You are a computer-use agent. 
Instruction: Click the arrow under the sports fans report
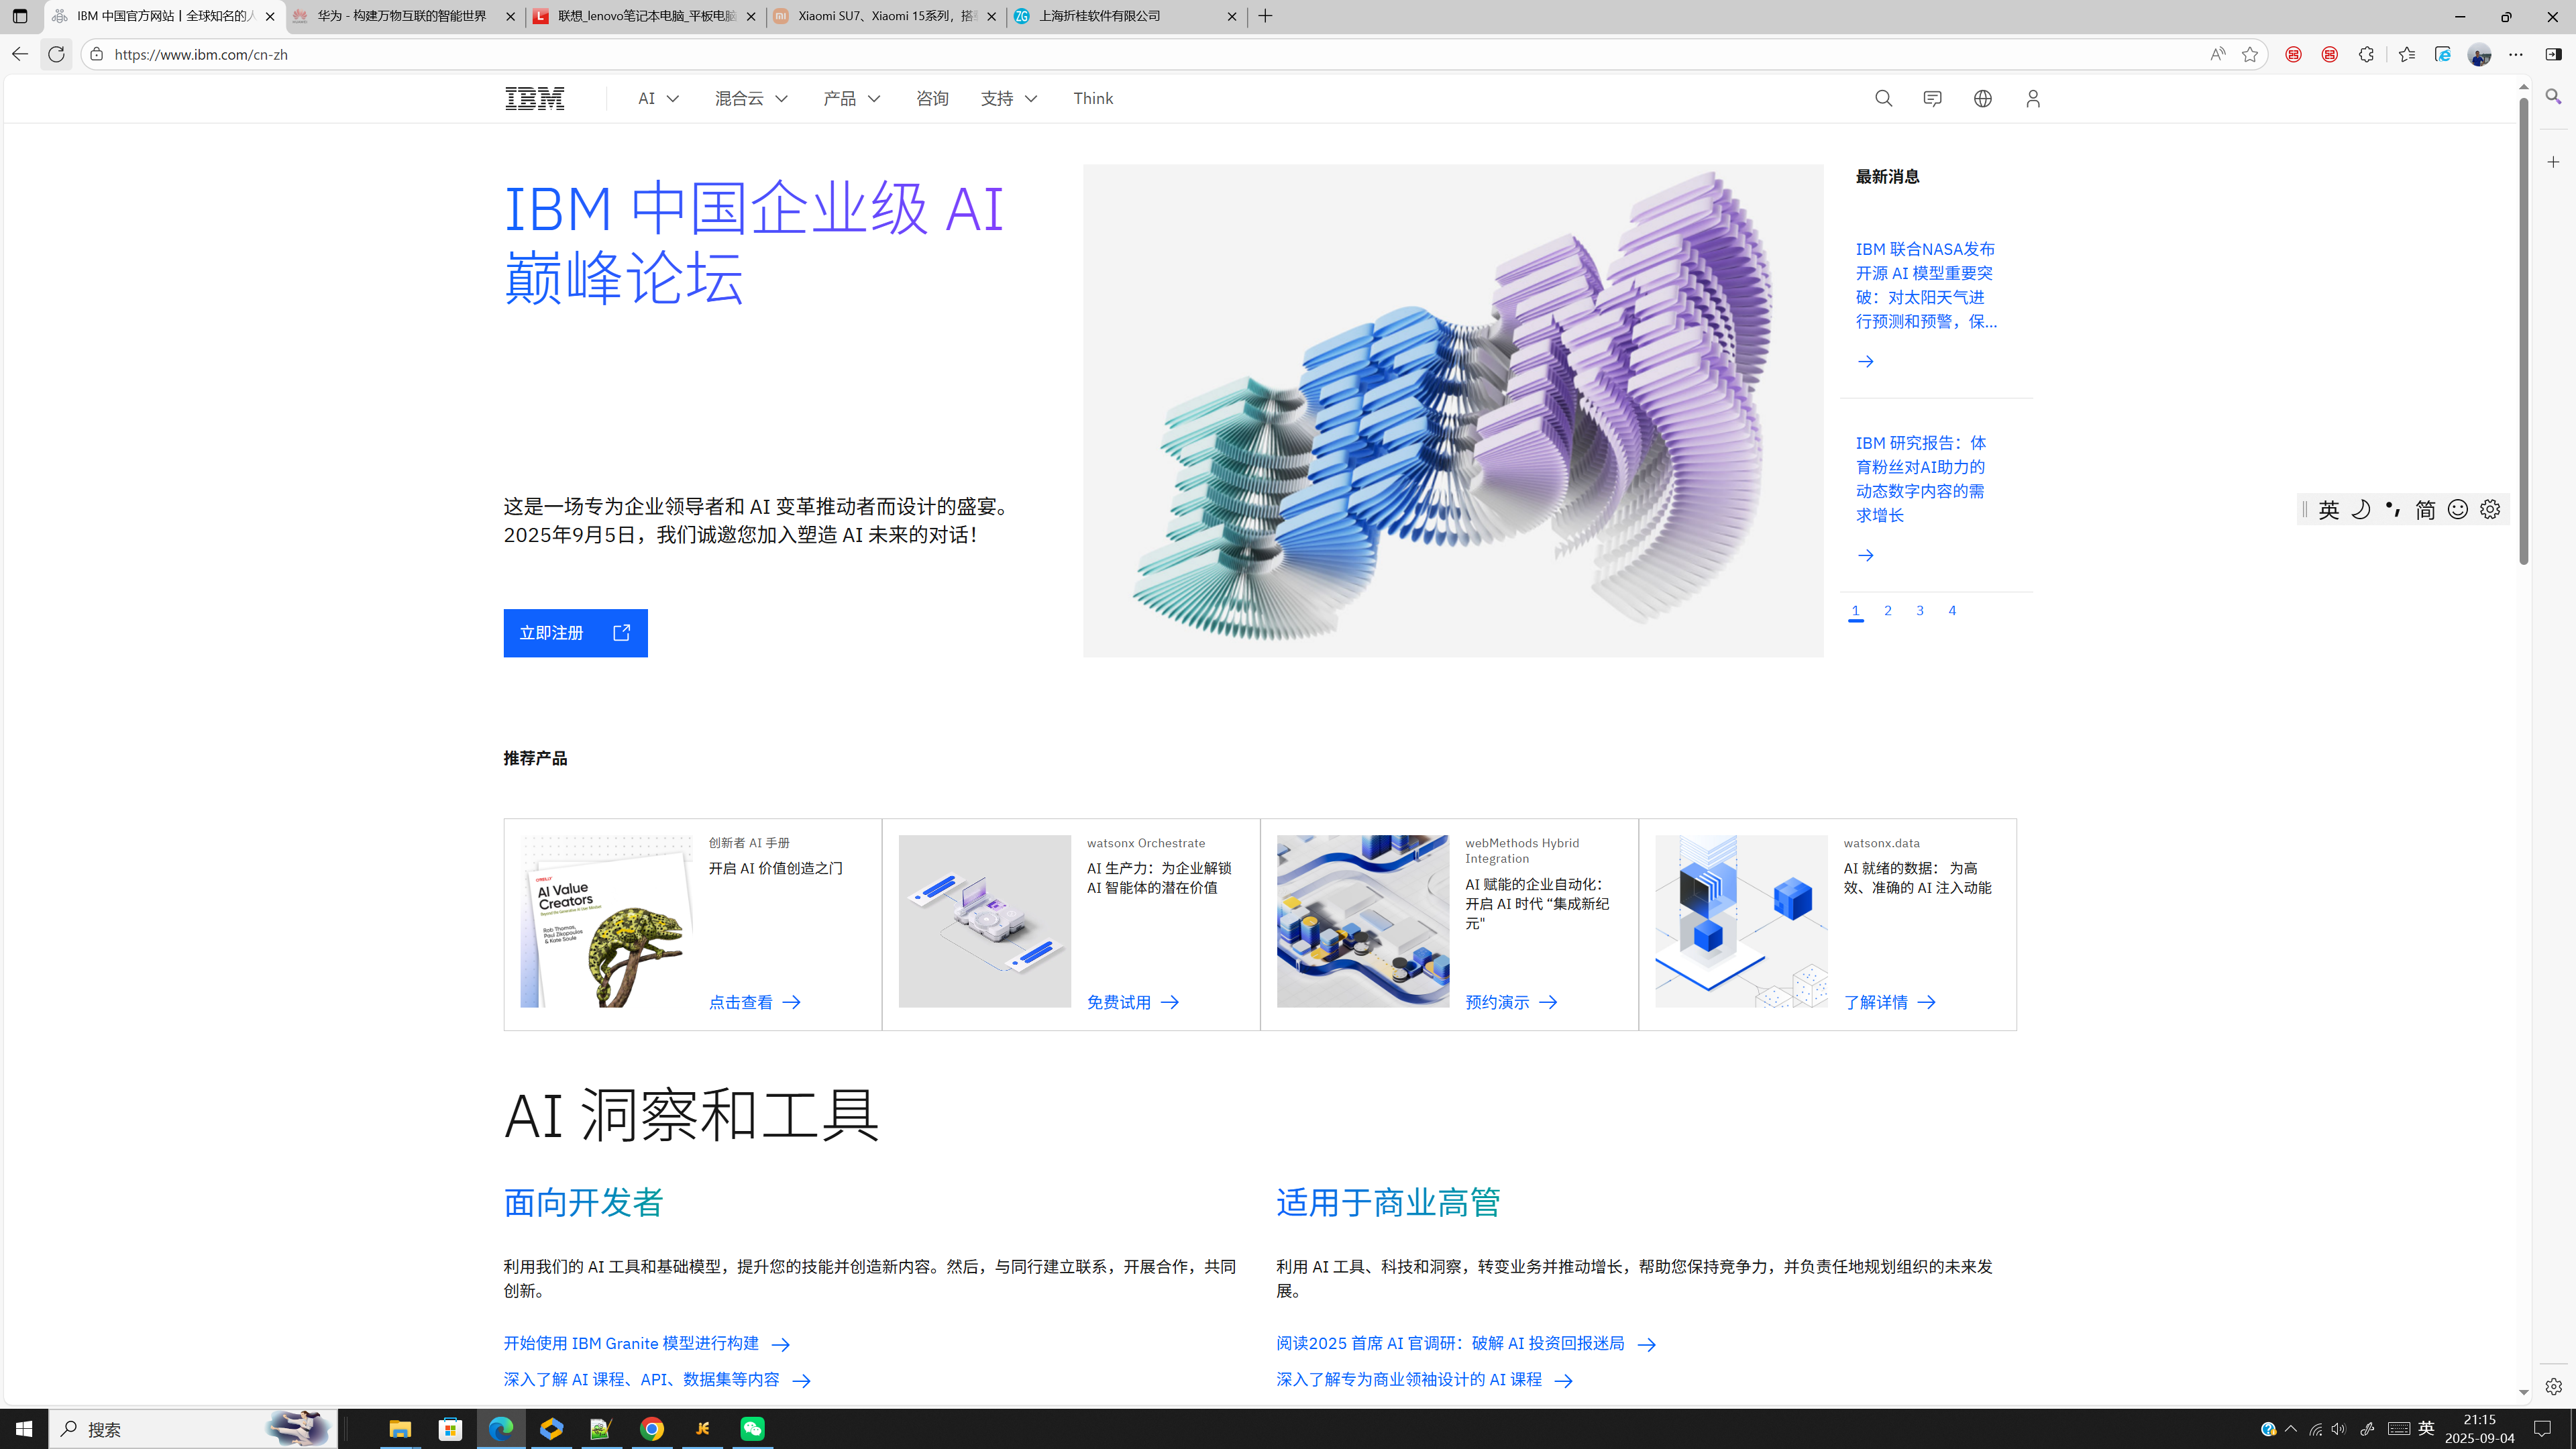click(1865, 555)
